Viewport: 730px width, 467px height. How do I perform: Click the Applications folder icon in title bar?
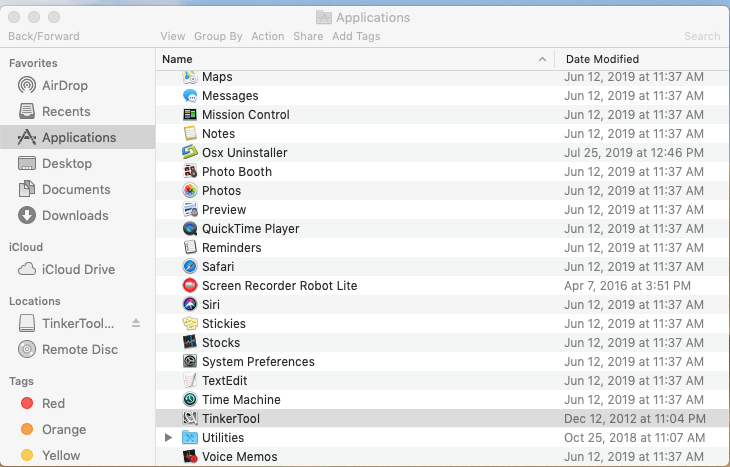pos(324,18)
